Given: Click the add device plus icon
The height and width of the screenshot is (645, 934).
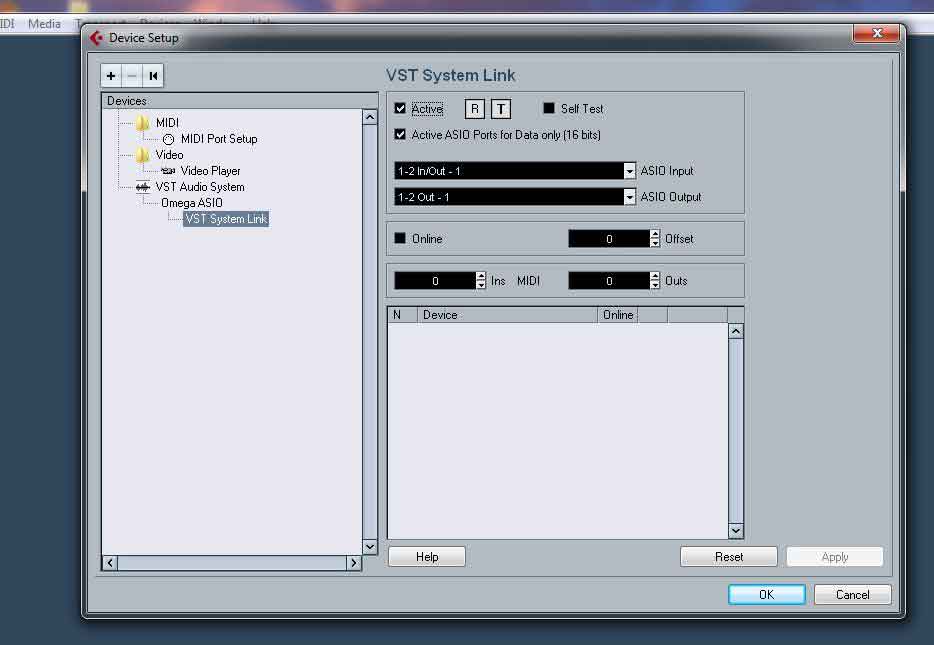Looking at the screenshot, I should 111,76.
